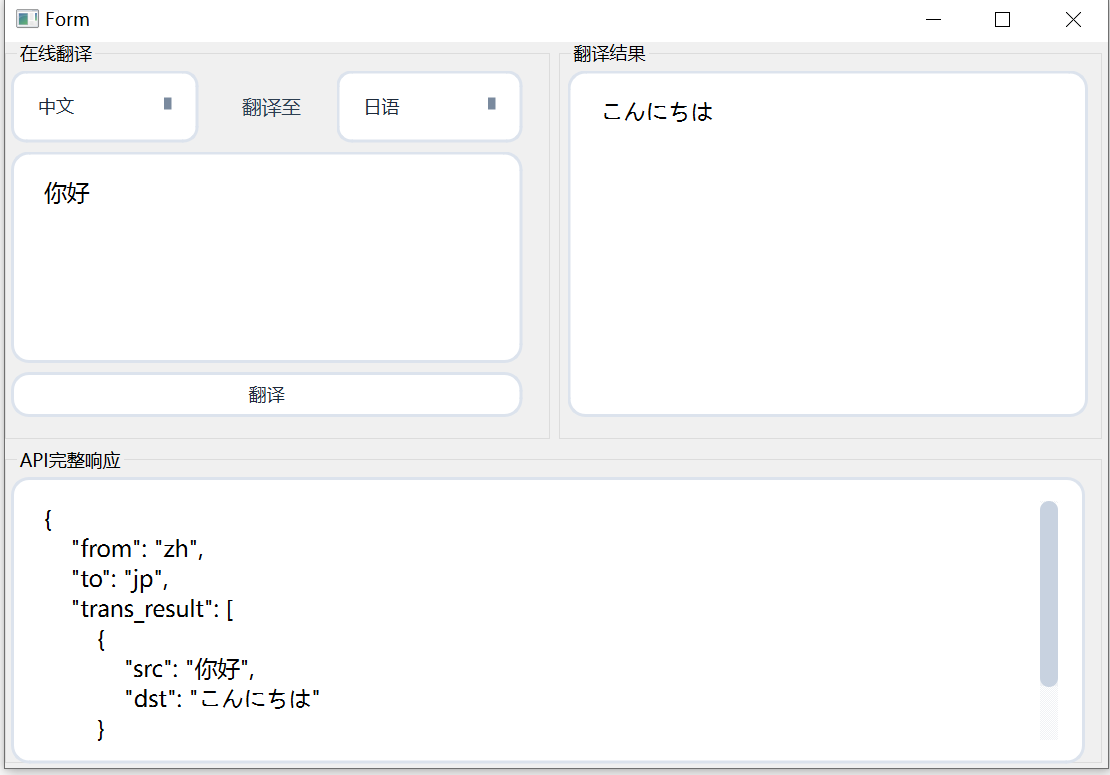The image size is (1110, 775).
Task: Click the "src": "你好" line
Action: click(x=190, y=669)
